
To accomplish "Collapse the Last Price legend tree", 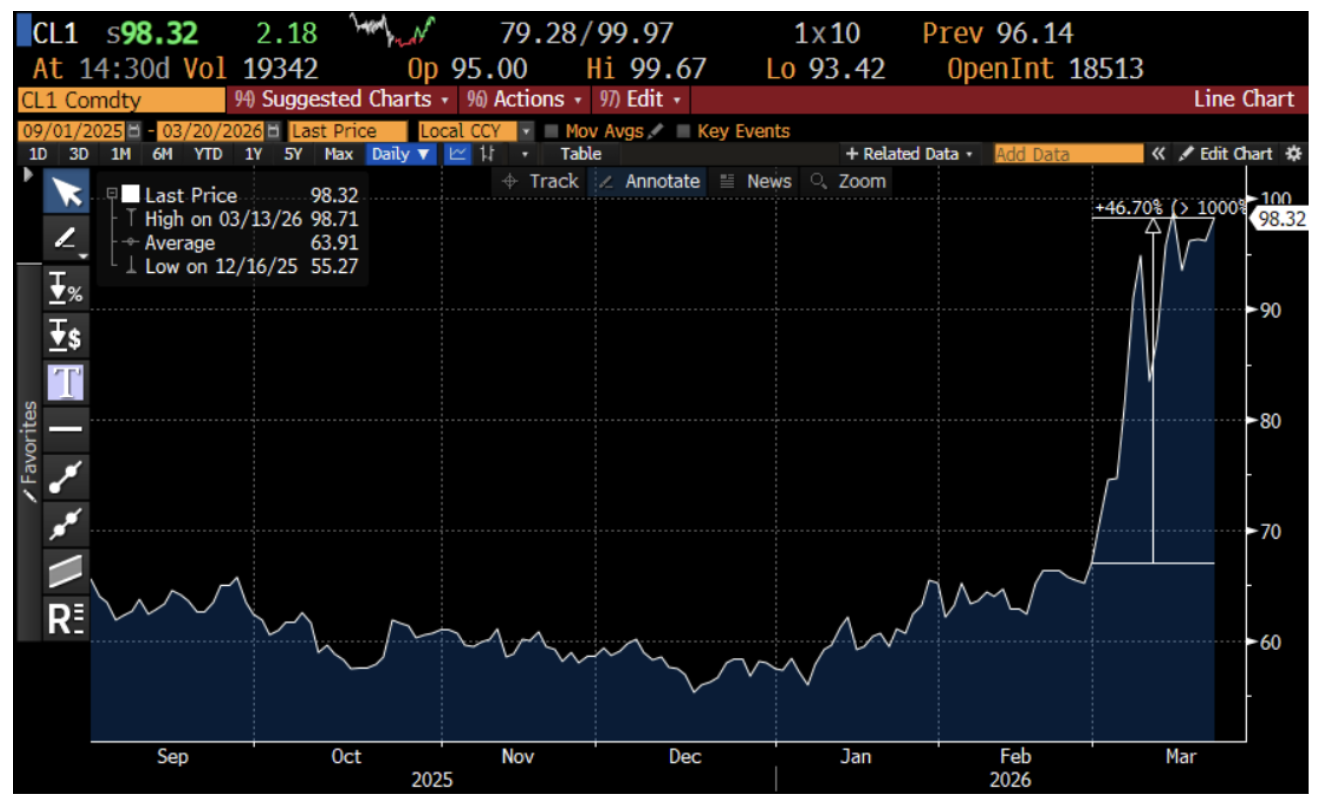I will (112, 194).
